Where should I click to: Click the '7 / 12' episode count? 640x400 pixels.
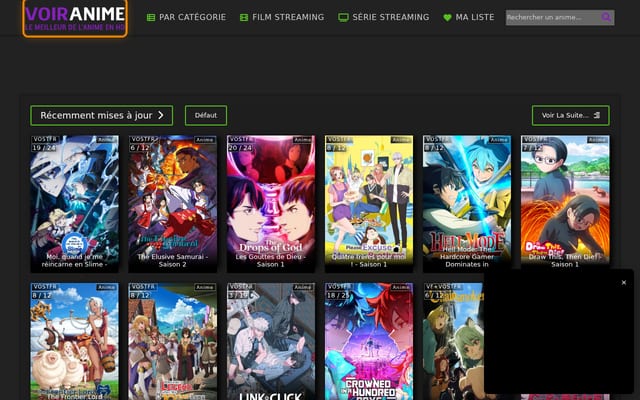click(x=532, y=148)
